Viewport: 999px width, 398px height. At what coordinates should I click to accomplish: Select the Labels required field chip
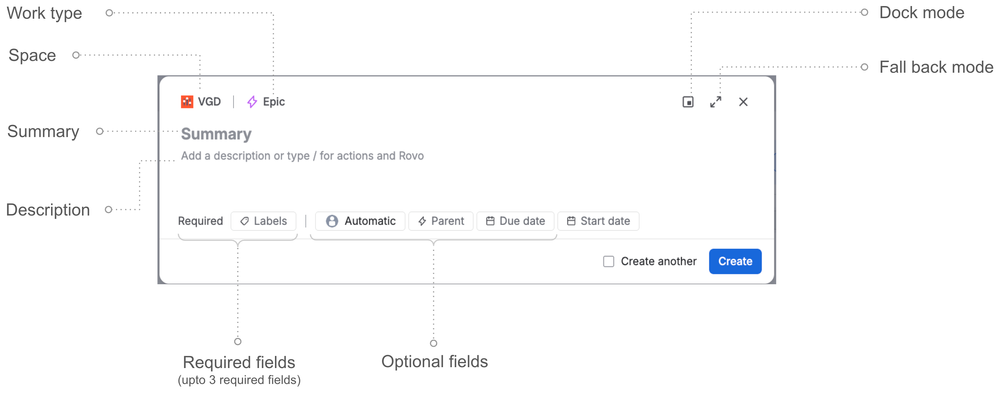[x=263, y=221]
